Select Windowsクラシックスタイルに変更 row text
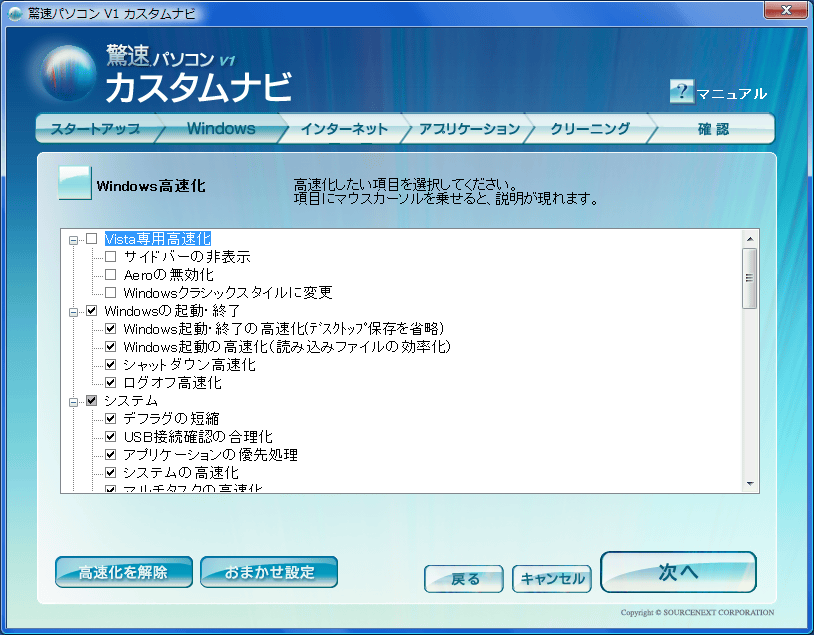This screenshot has height=635, width=814. 228,293
